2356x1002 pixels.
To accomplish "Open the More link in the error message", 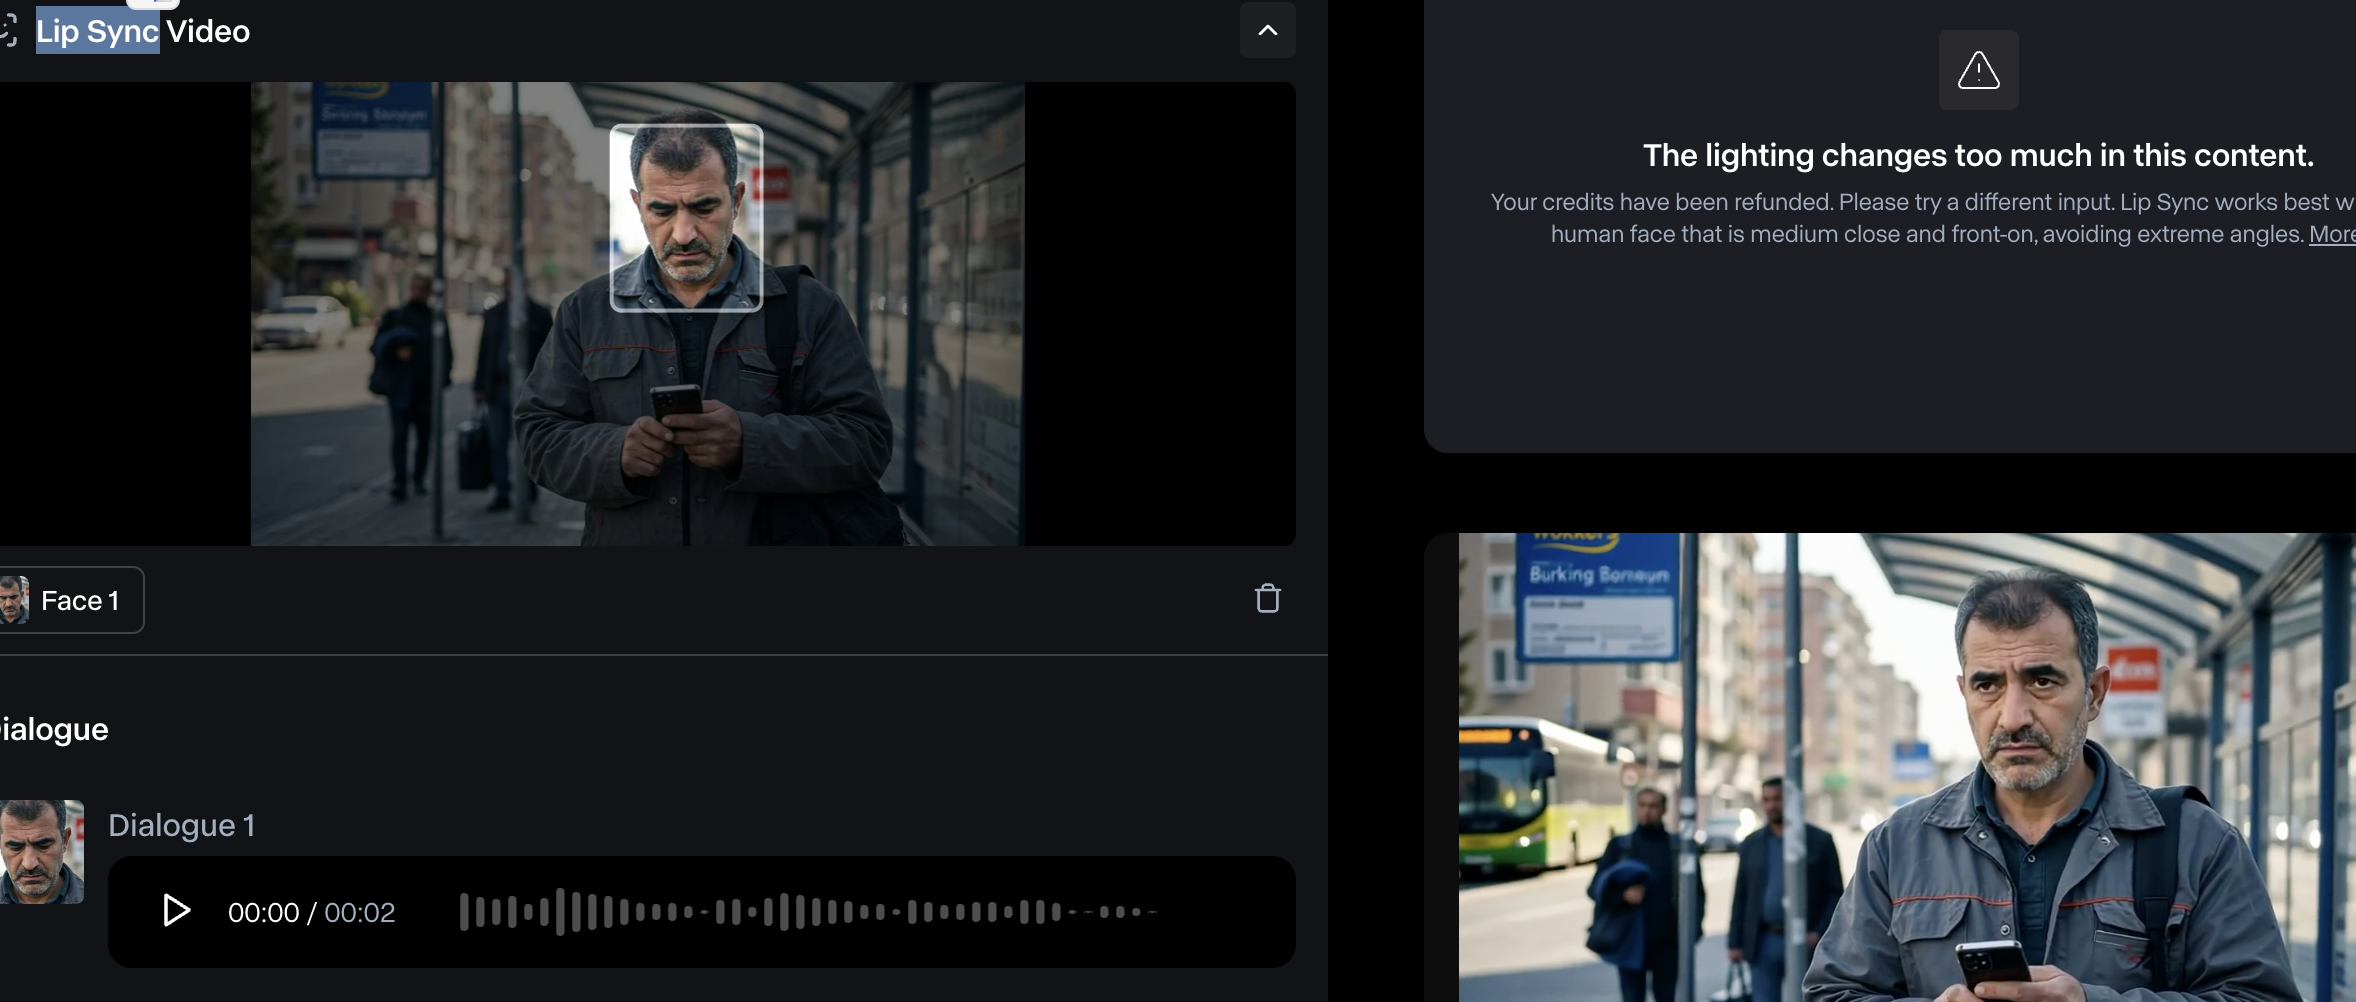I will (2333, 234).
